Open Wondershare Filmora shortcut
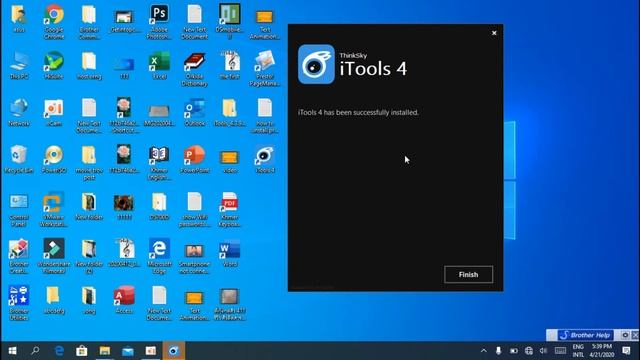The width and height of the screenshot is (640, 360). coord(54,256)
